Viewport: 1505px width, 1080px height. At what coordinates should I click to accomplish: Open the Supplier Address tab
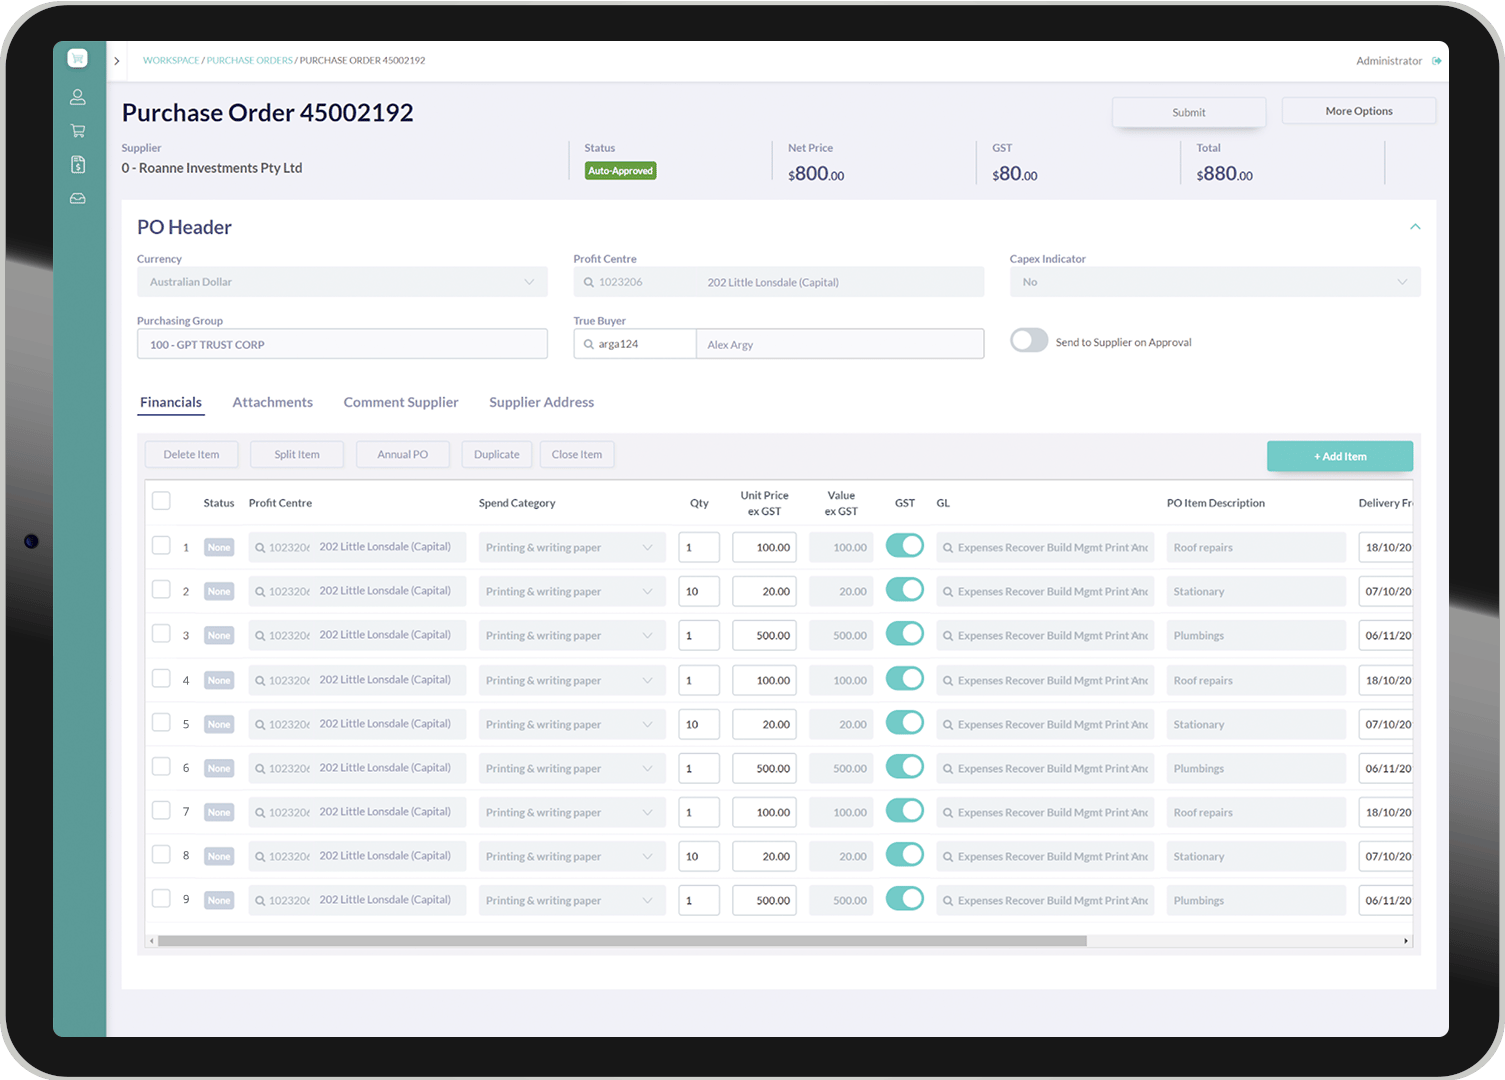(x=541, y=402)
